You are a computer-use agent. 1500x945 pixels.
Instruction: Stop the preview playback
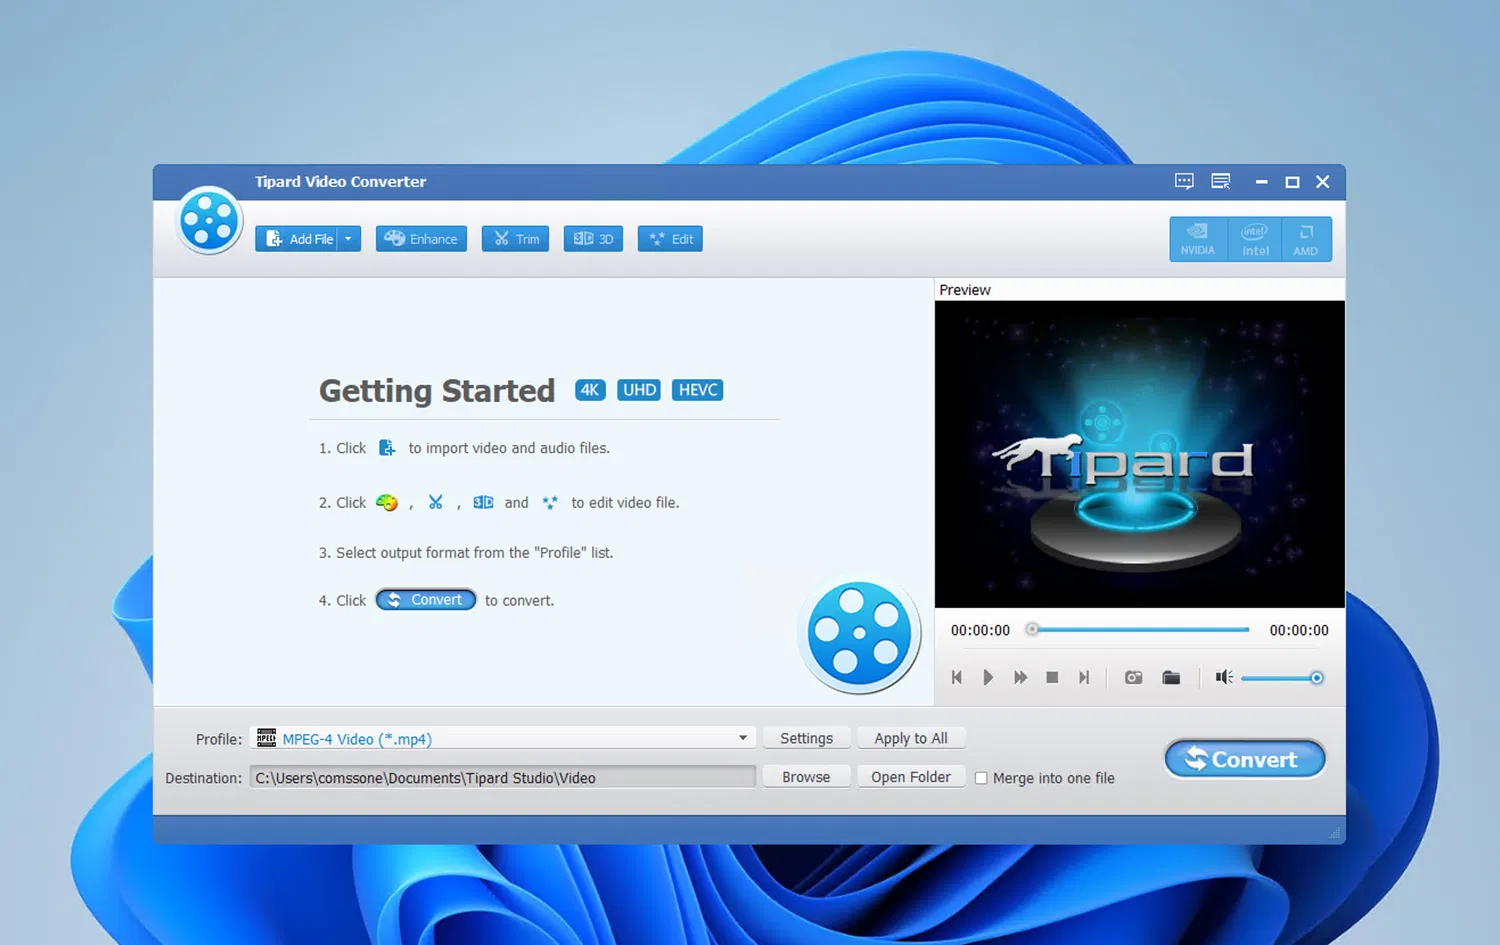1052,678
